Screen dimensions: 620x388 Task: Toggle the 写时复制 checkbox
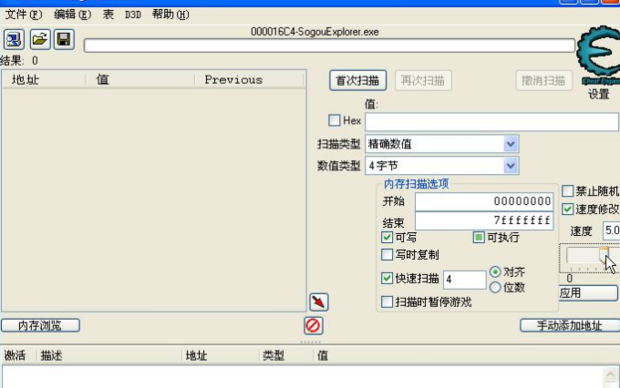(387, 255)
